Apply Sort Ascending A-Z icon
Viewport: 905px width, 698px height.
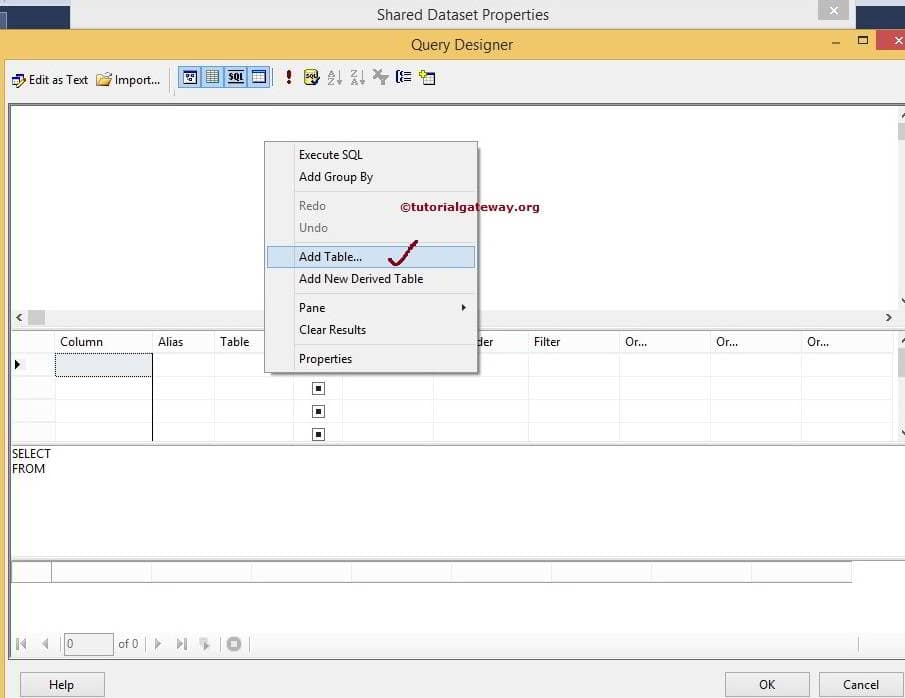334,77
